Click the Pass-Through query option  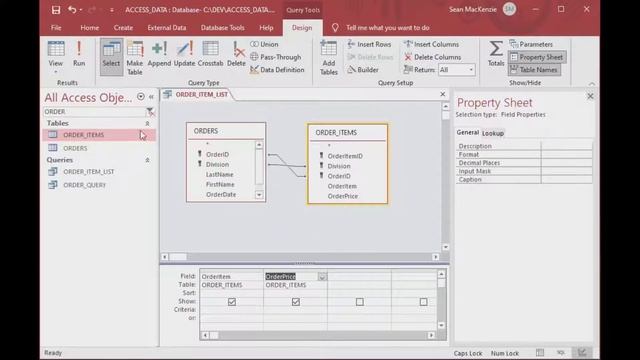point(276,57)
